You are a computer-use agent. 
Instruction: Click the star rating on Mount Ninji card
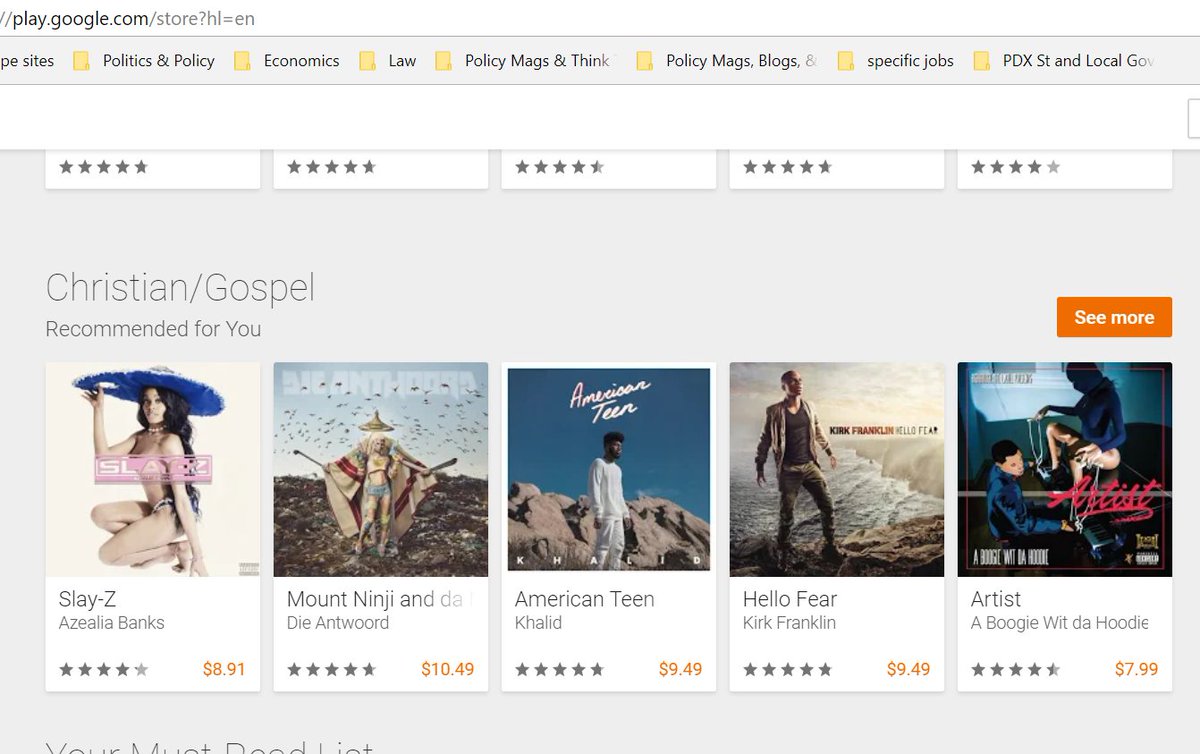332,670
